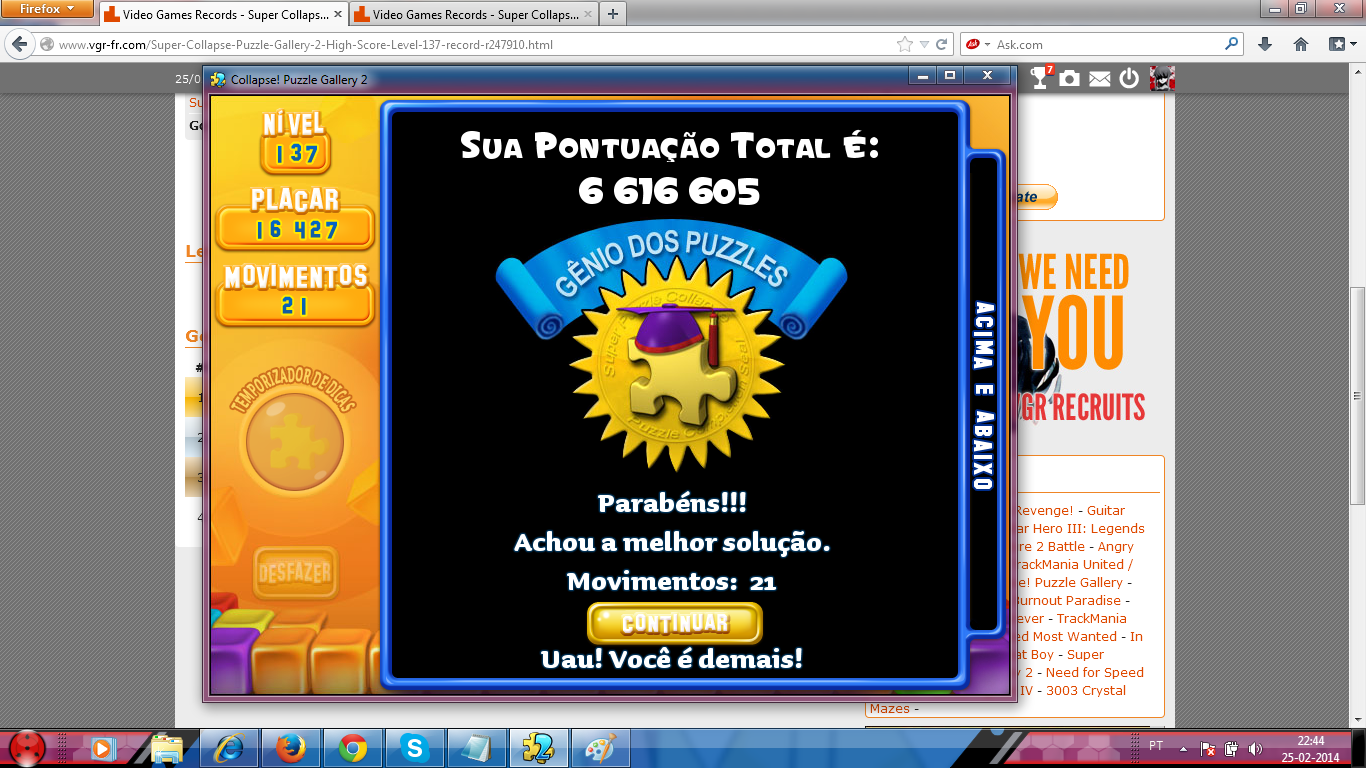Screen dimensions: 1366x768
Task: Open the Firefox downloads arrow
Action: click(x=1265, y=44)
